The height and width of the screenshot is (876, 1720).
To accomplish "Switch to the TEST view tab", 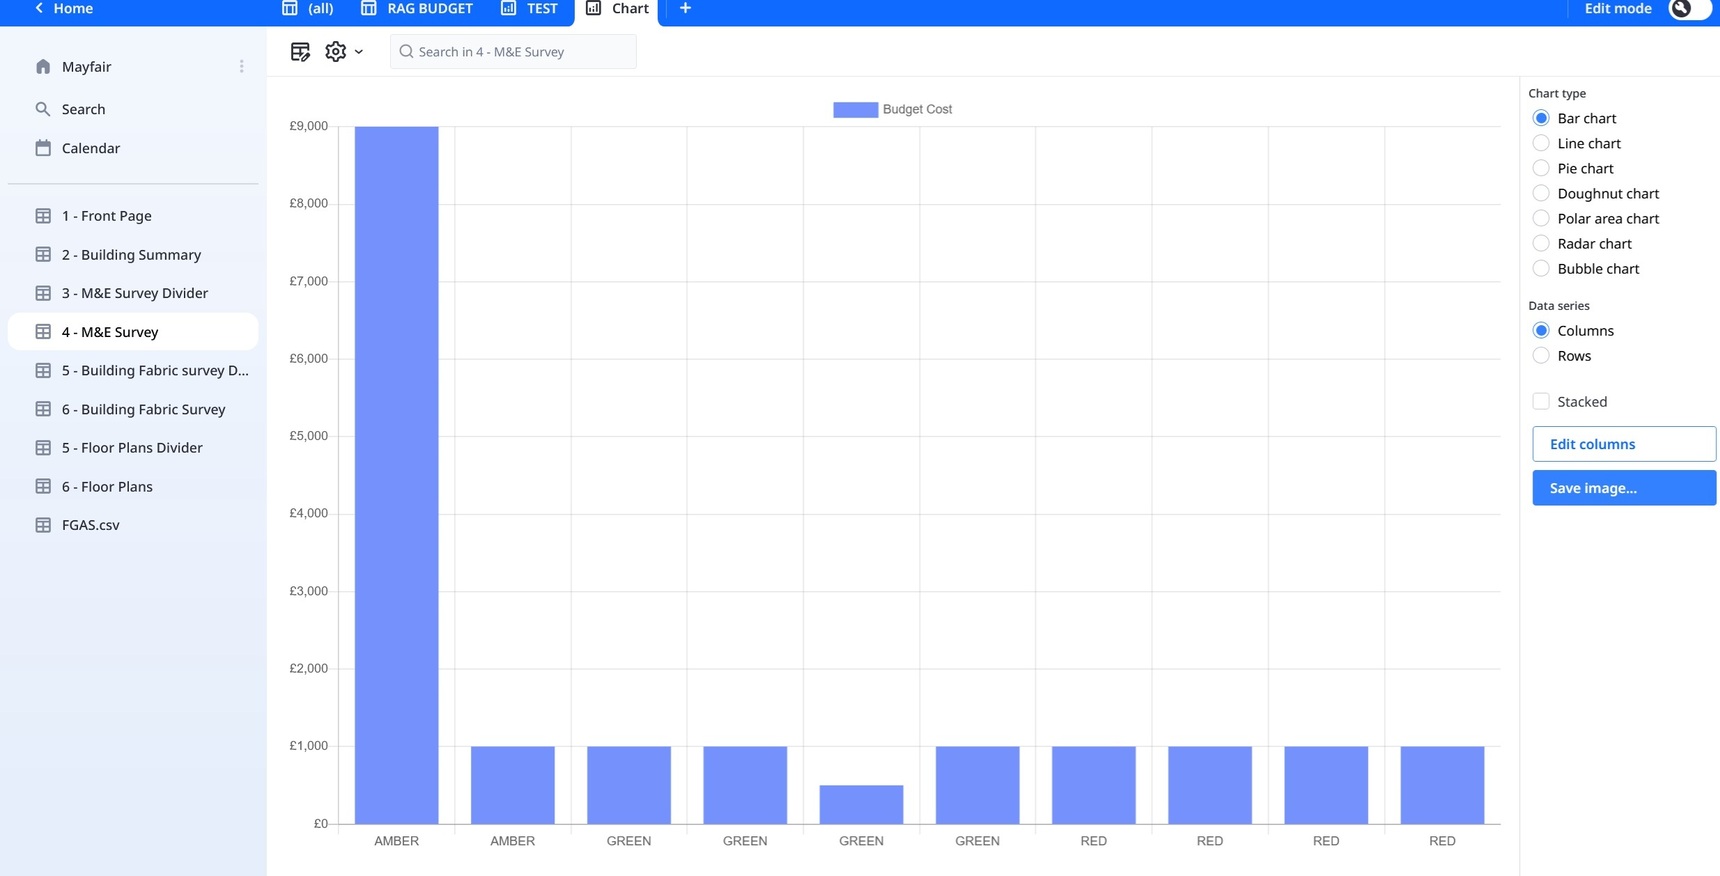I will (530, 8).
